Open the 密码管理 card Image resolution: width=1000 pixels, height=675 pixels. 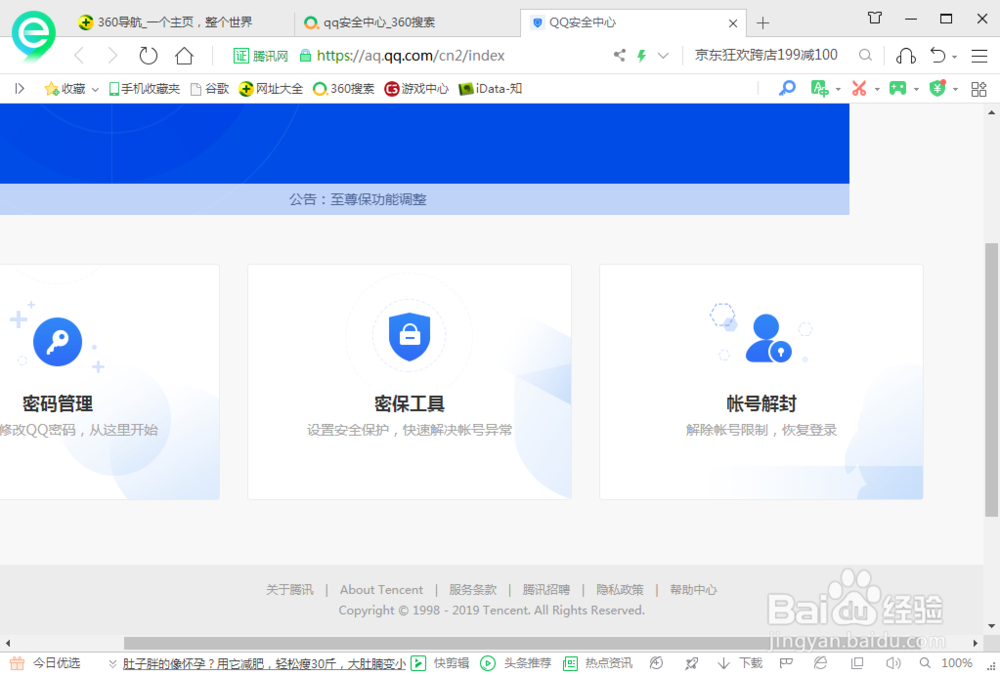pyautogui.click(x=110, y=382)
